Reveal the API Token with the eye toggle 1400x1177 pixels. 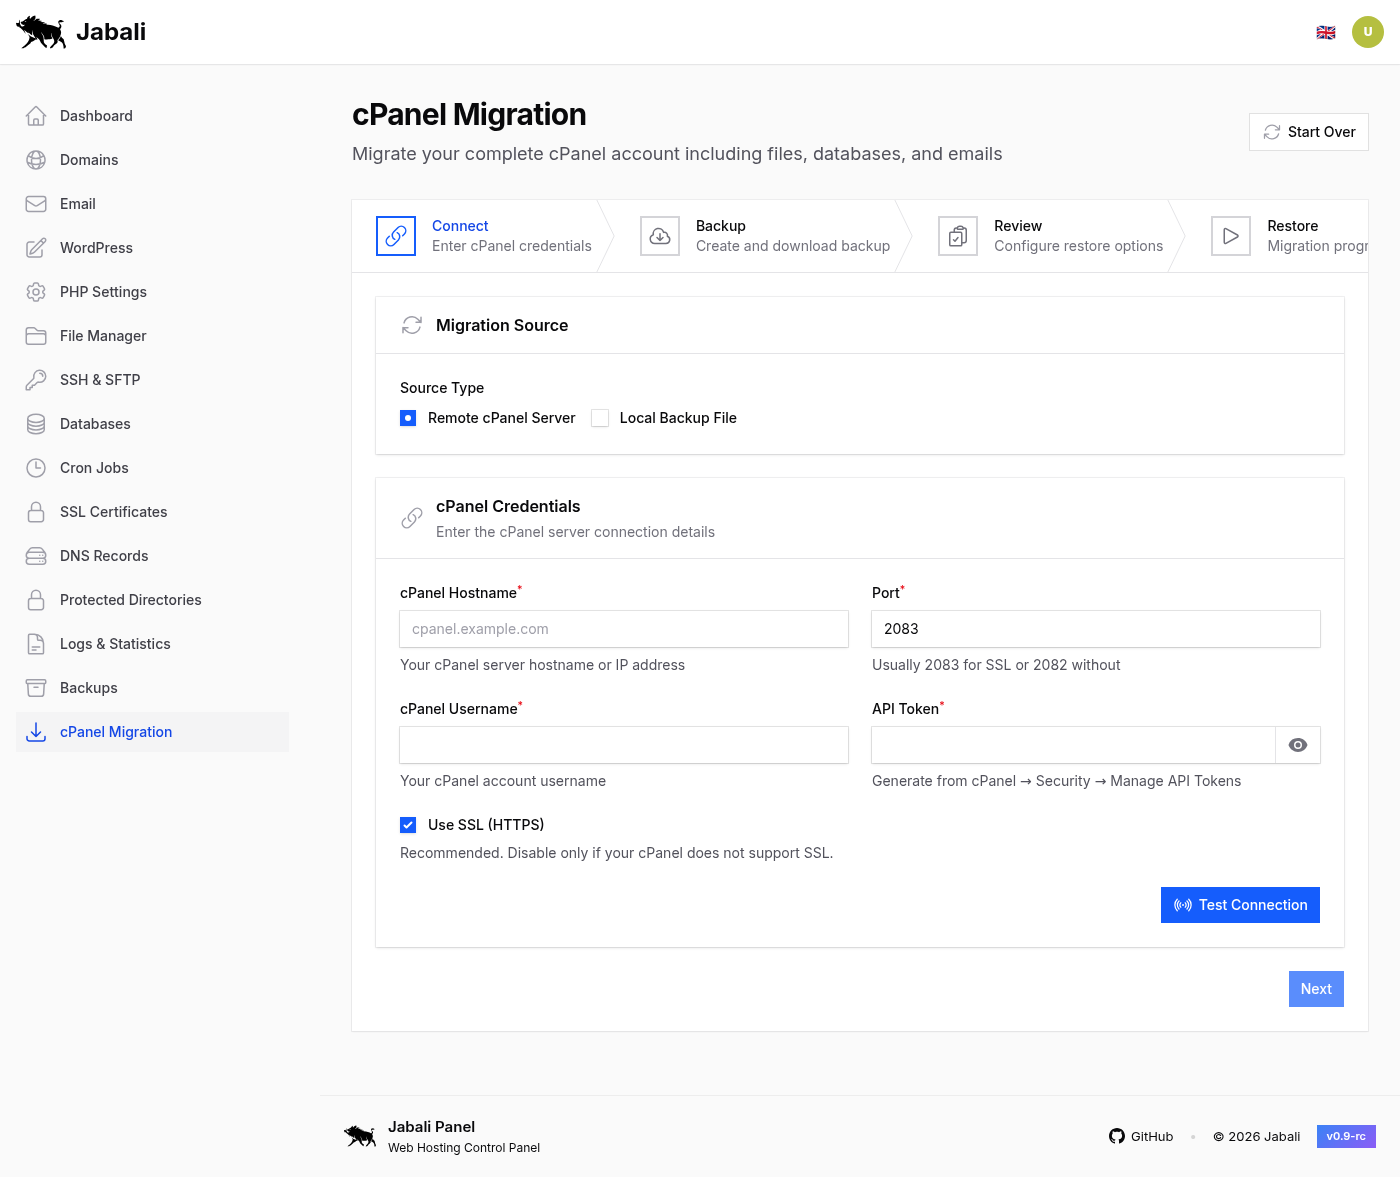(x=1297, y=744)
